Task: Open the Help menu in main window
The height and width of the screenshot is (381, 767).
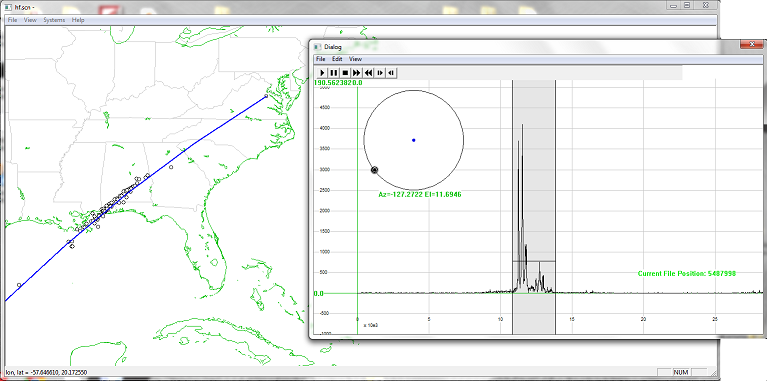Action: coord(78,20)
